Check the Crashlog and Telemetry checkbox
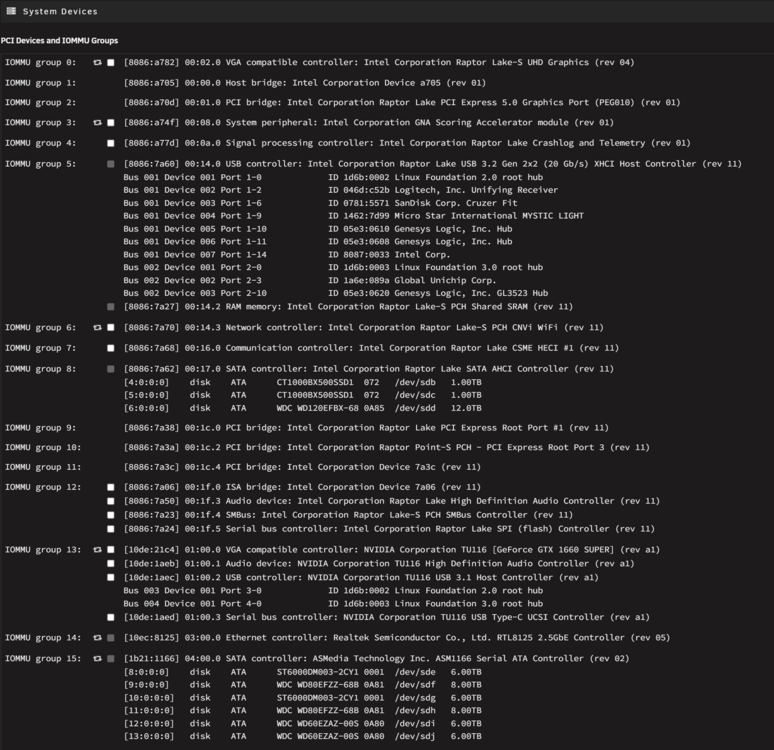The width and height of the screenshot is (774, 750). 111,143
